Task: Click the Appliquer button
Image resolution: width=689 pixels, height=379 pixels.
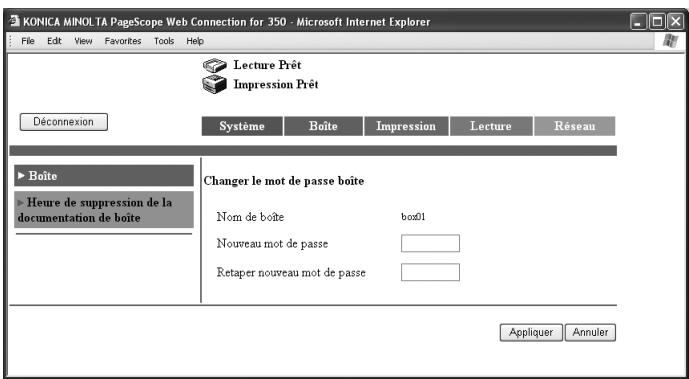Action: coord(531,332)
